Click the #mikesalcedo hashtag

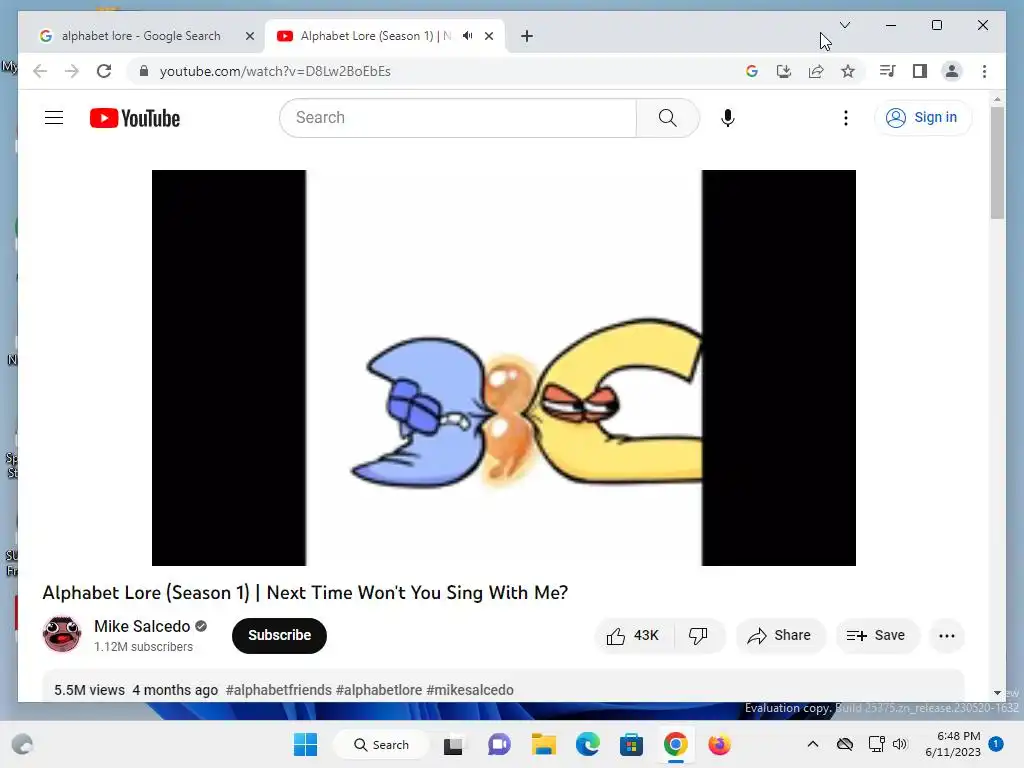[x=470, y=690]
